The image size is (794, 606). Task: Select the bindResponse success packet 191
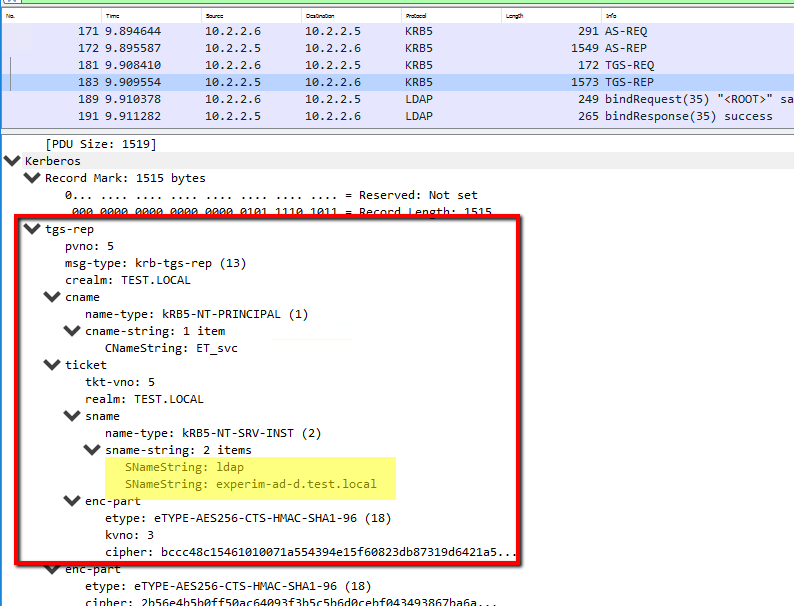tap(400, 116)
